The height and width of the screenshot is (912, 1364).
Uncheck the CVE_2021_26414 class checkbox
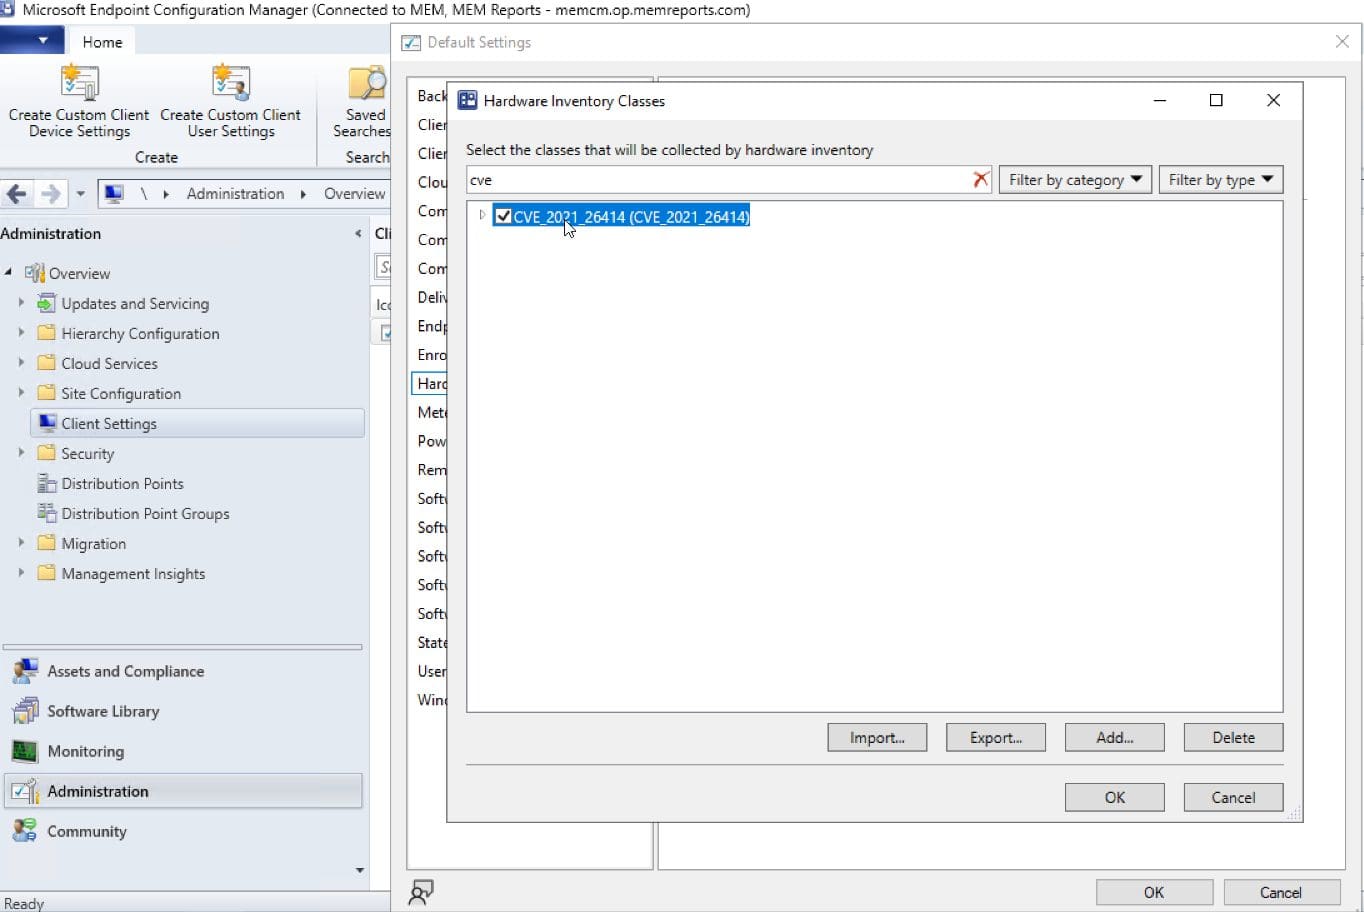click(504, 216)
